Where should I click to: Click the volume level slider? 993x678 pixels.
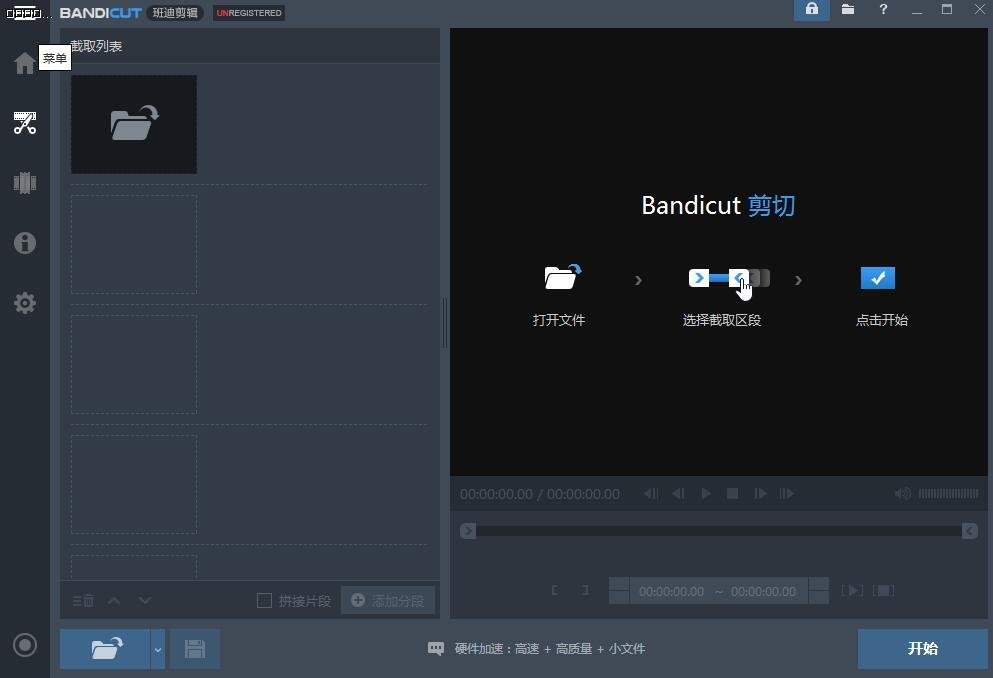[948, 494]
